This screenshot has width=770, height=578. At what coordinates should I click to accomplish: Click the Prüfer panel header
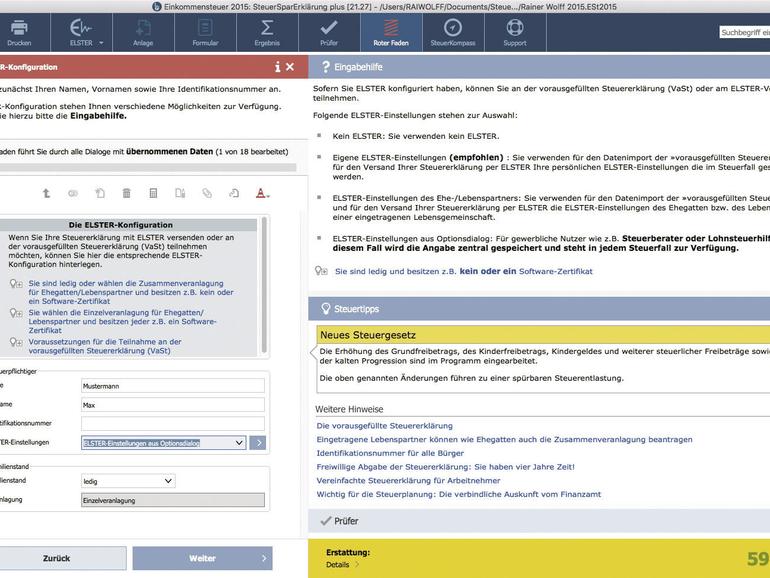pyautogui.click(x=539, y=521)
